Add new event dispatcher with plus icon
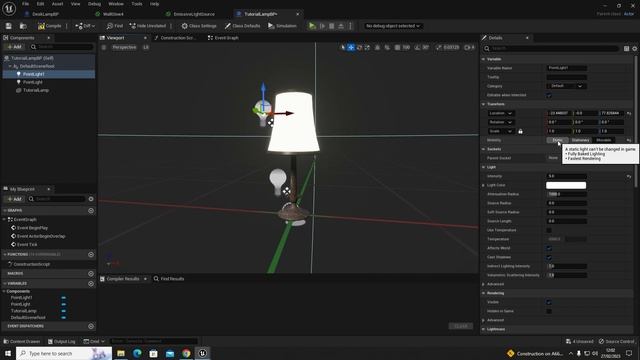The height and width of the screenshot is (360, 640). (91, 326)
